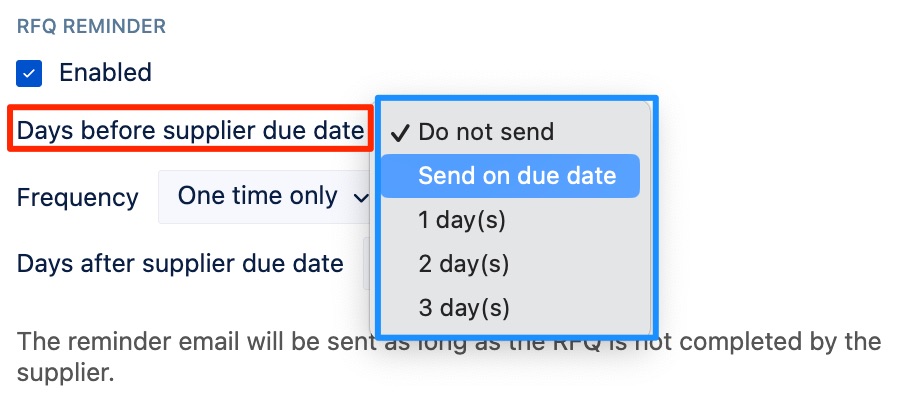Click "One time only" text in Frequency select
The image size is (903, 394).
pyautogui.click(x=257, y=196)
